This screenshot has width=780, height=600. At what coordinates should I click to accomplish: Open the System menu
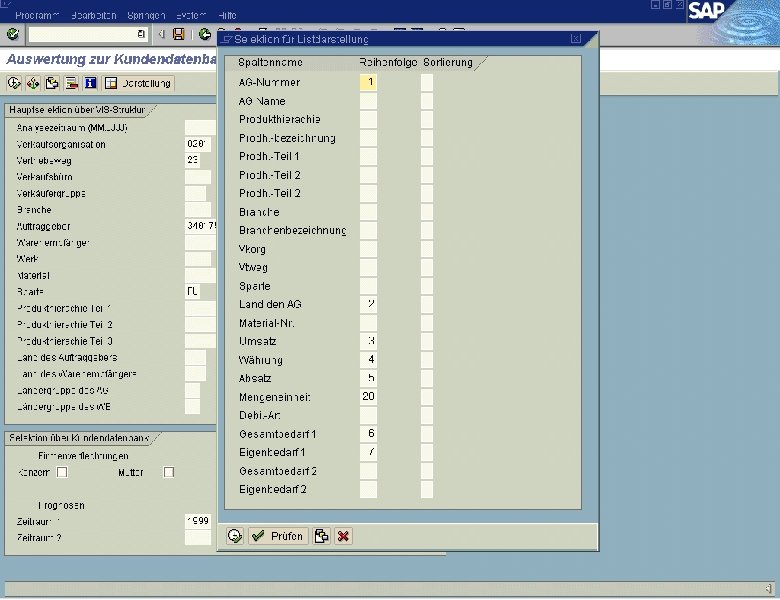coord(192,15)
